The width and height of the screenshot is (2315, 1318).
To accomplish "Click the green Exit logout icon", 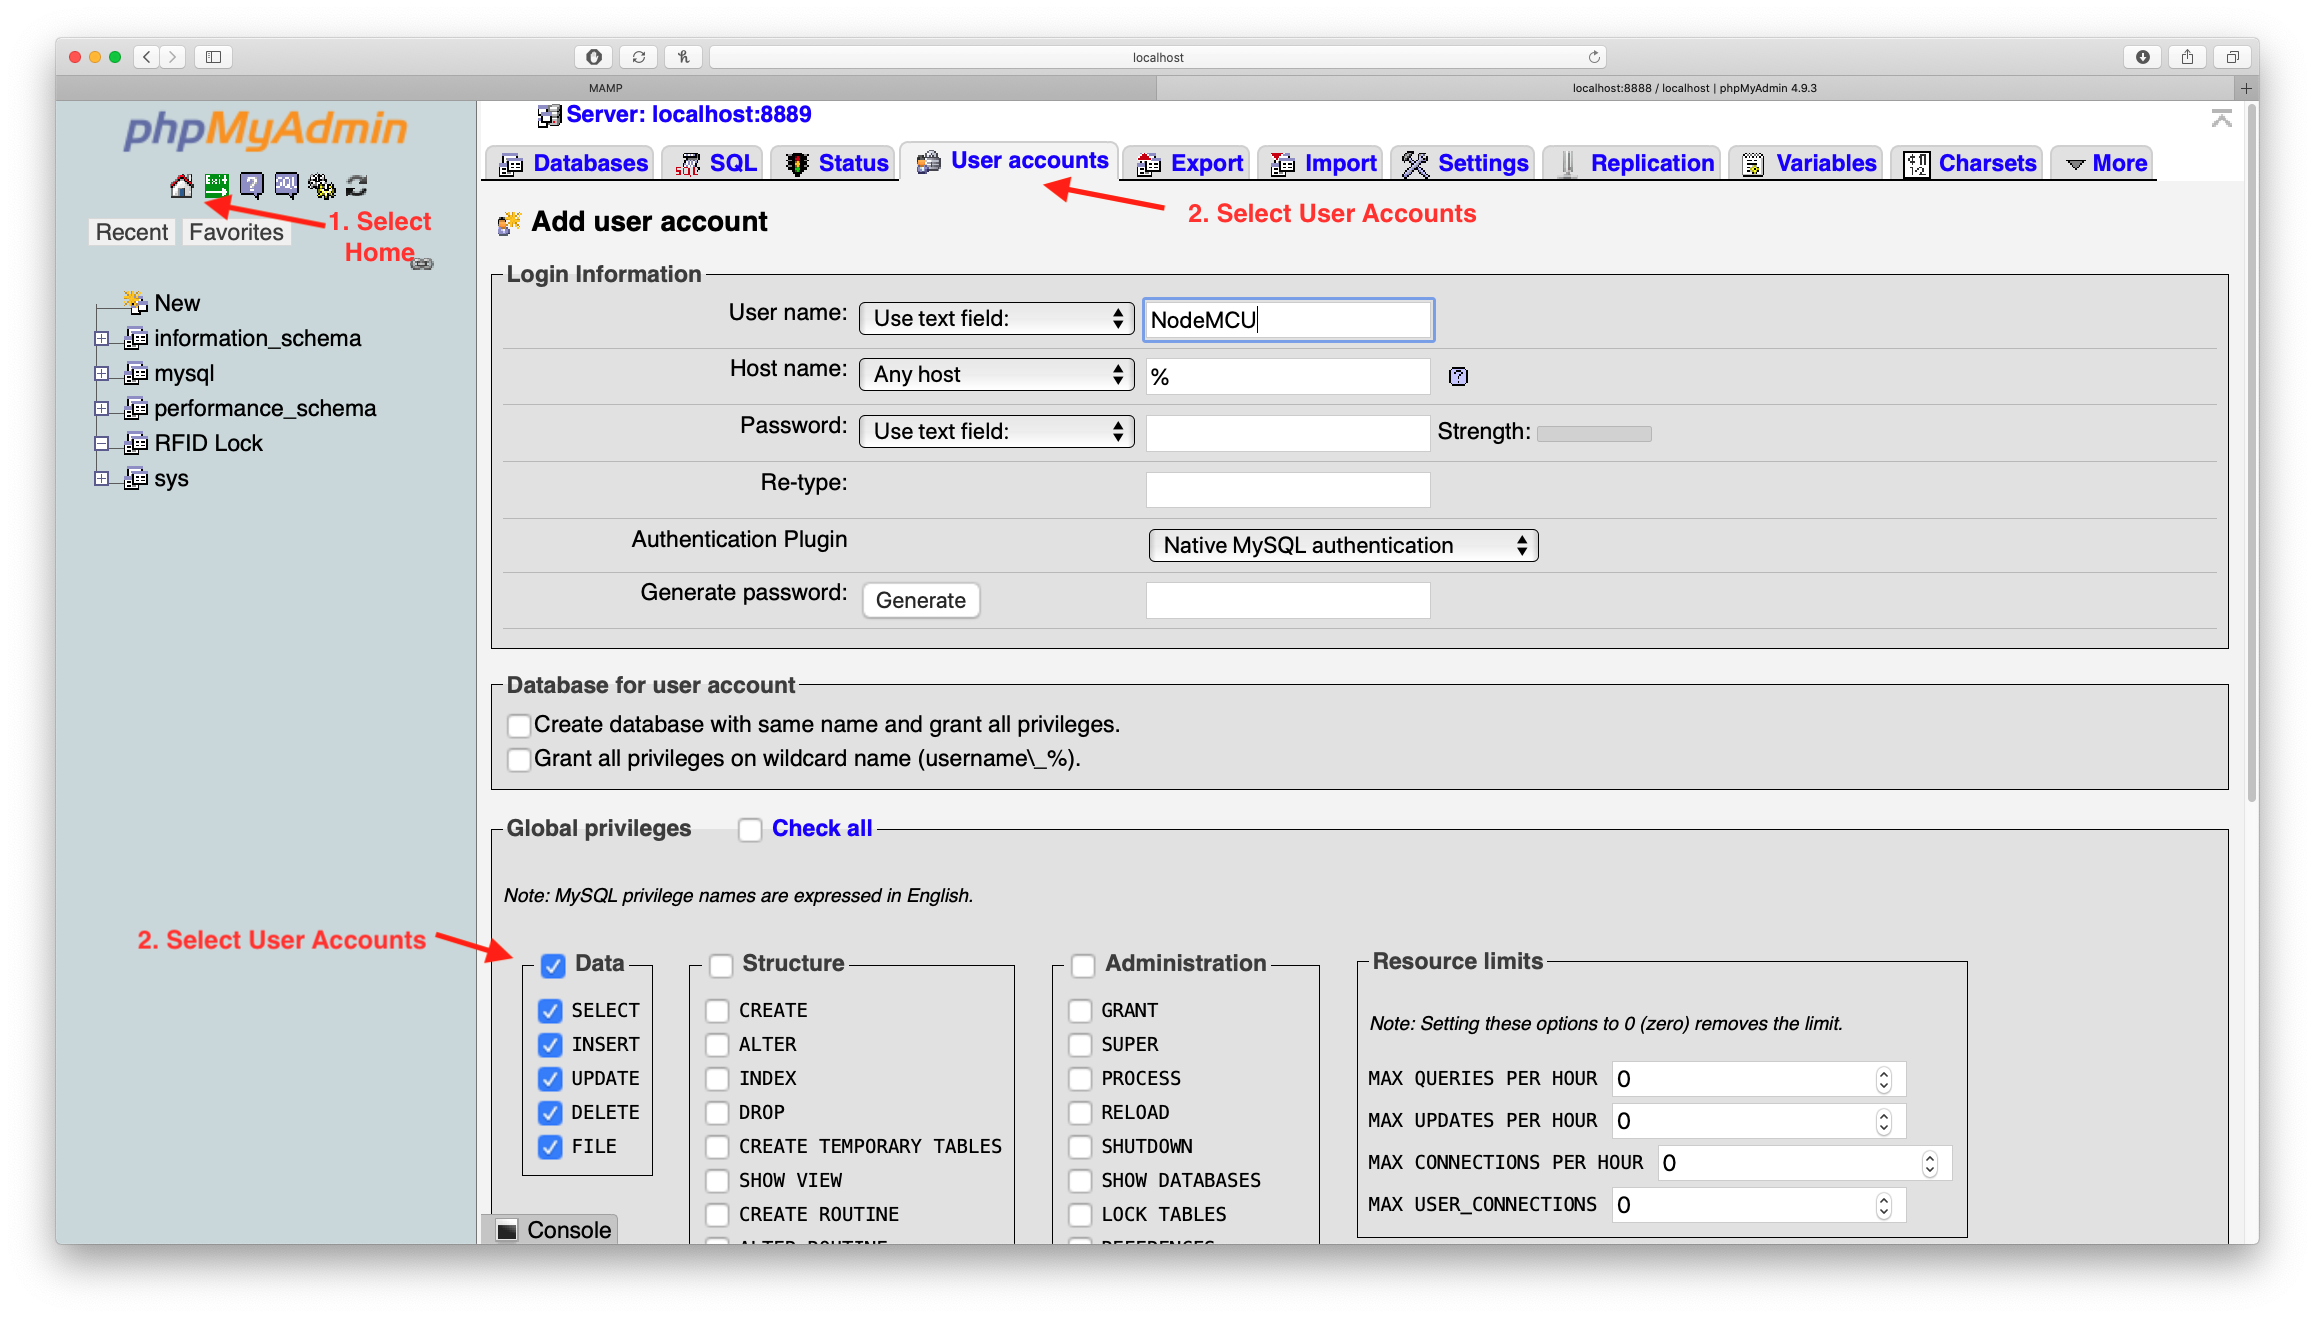I will coord(216,185).
